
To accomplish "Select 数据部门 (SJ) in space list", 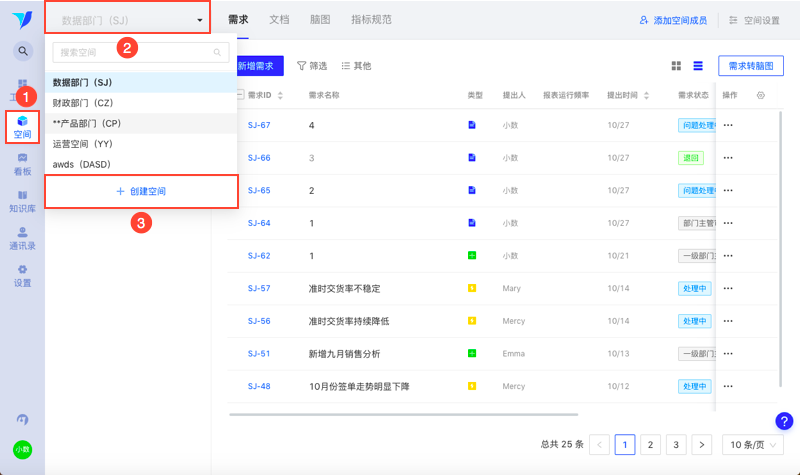I will click(141, 83).
